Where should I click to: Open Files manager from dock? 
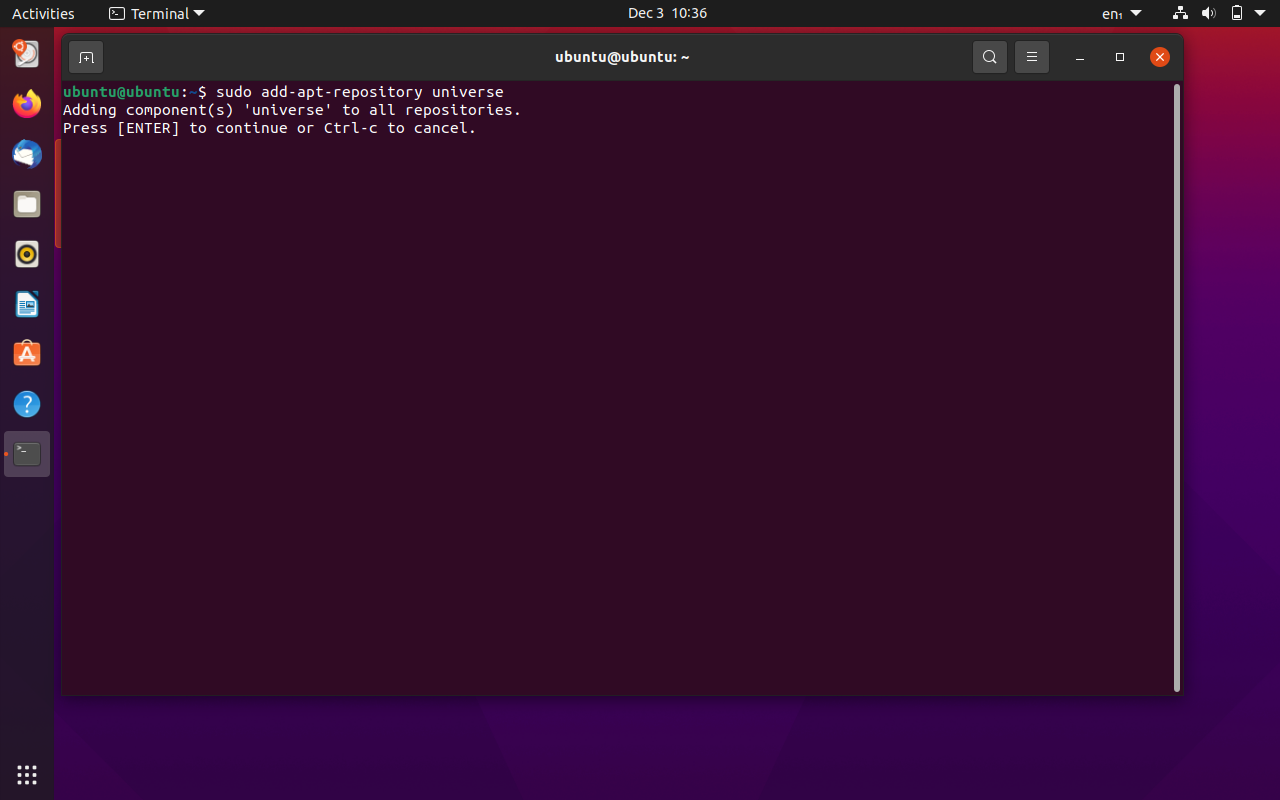[x=27, y=204]
